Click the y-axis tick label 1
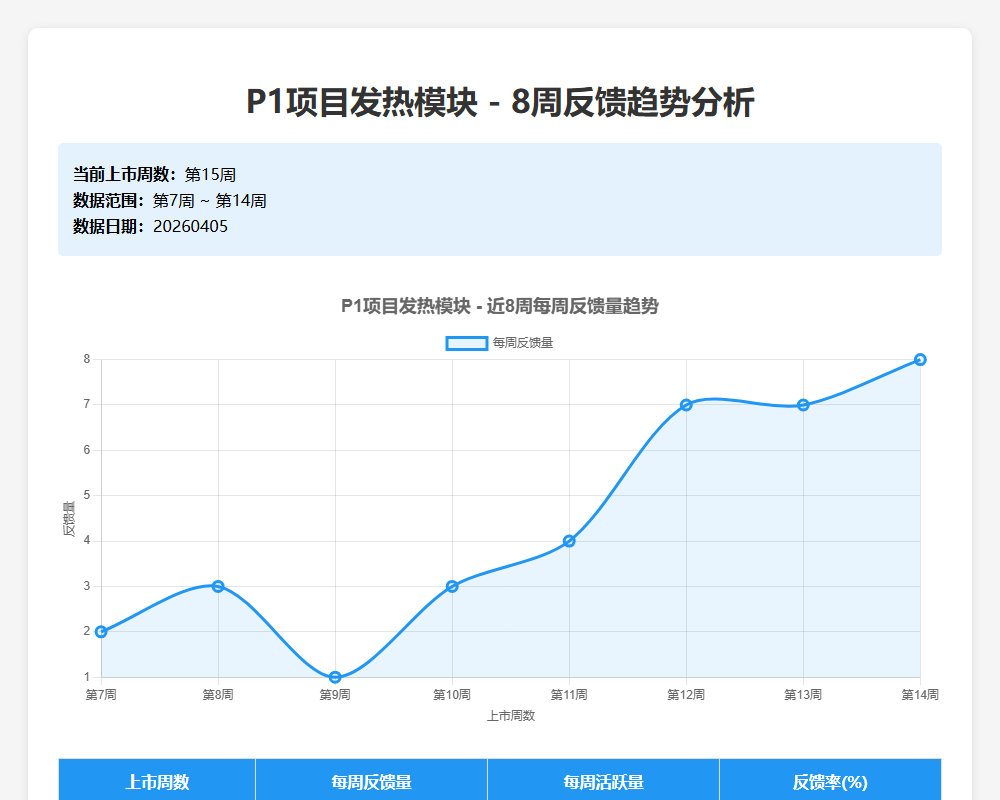 87,677
